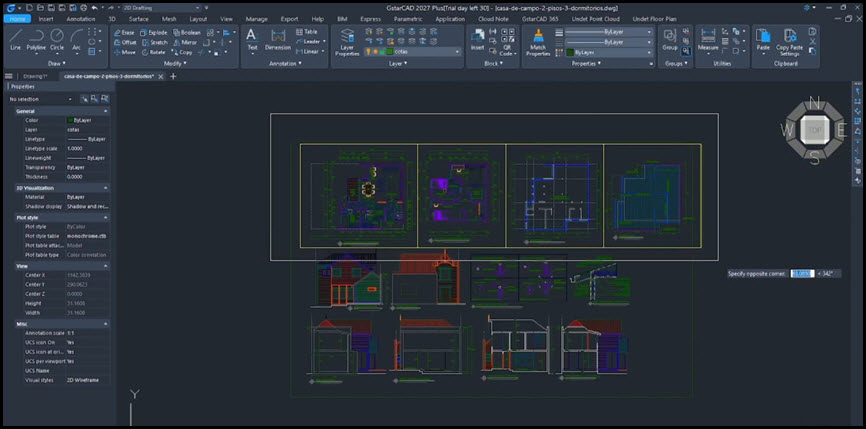Screen dimensions: 866x429
Task: Select the Circle tool
Action: pos(57,40)
